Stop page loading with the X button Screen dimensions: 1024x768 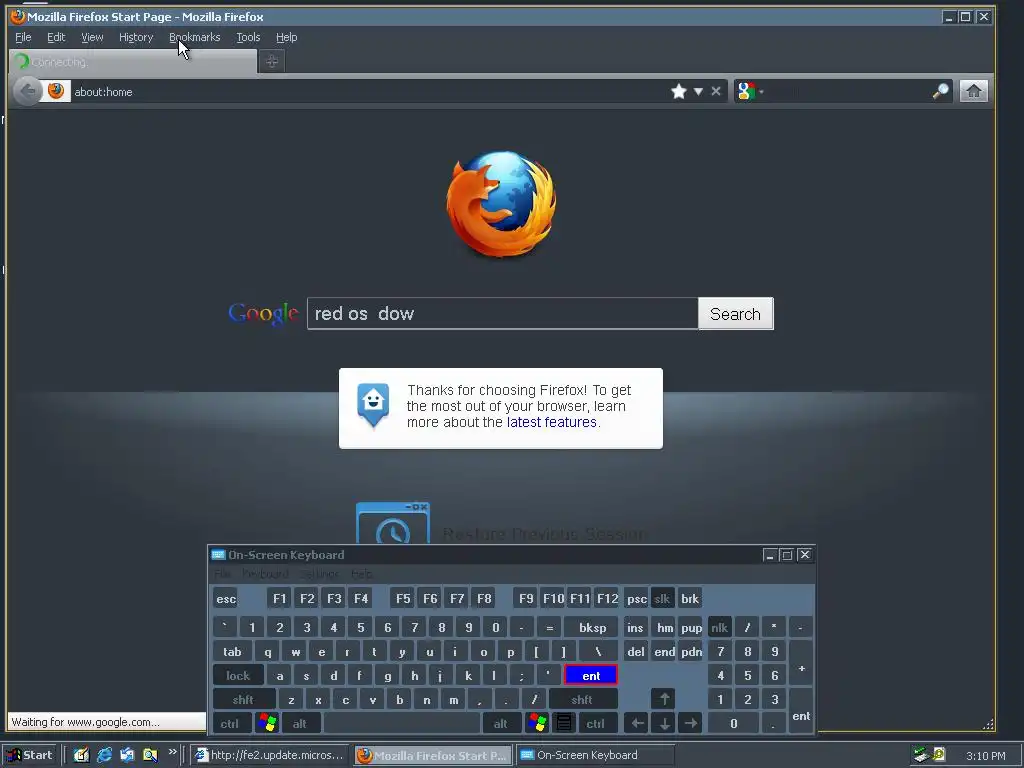coord(716,91)
